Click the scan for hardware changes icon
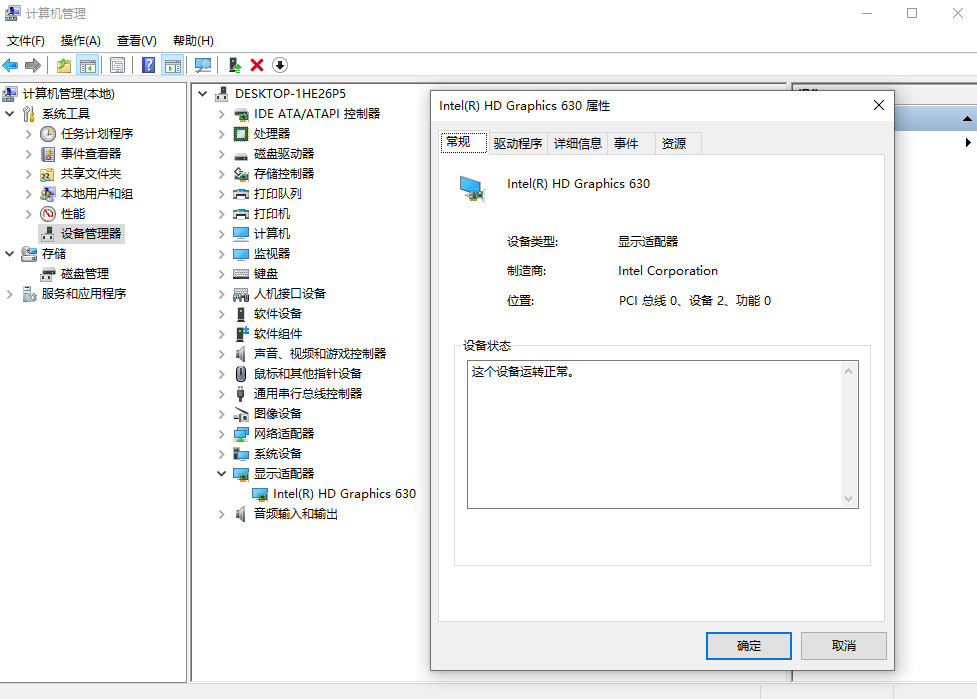 [203, 65]
